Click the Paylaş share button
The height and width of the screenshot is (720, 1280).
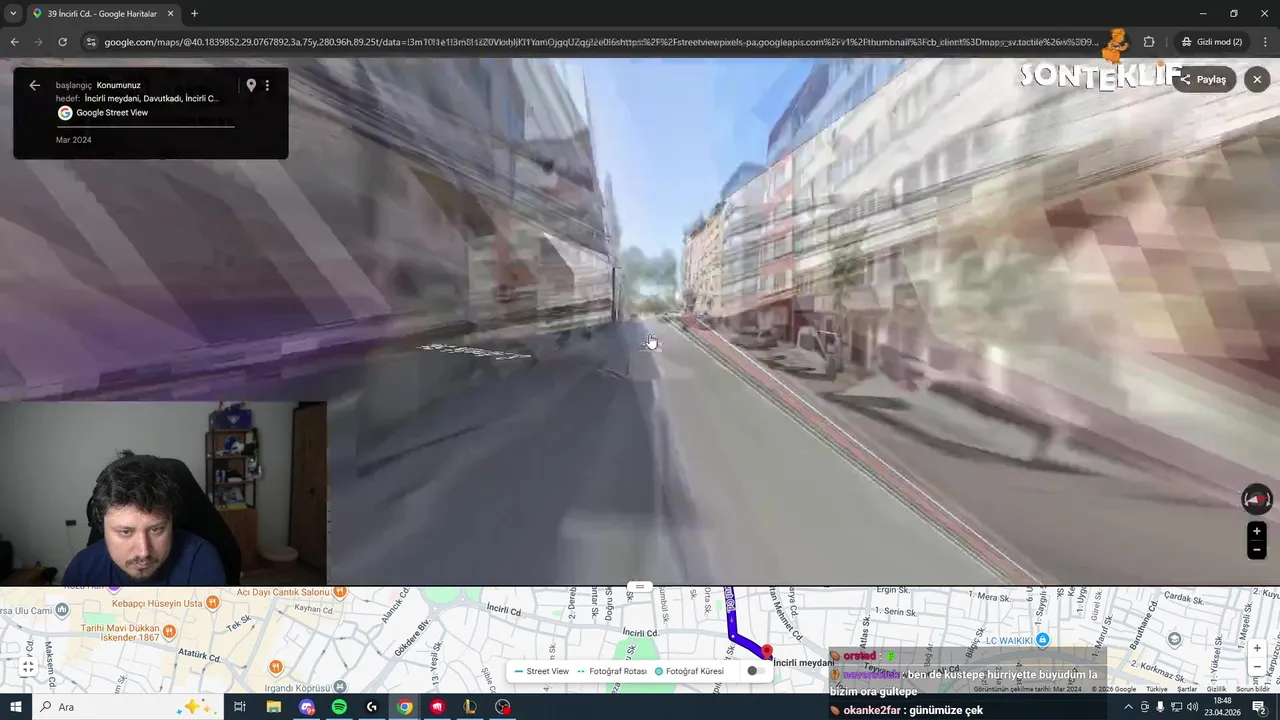(1203, 80)
